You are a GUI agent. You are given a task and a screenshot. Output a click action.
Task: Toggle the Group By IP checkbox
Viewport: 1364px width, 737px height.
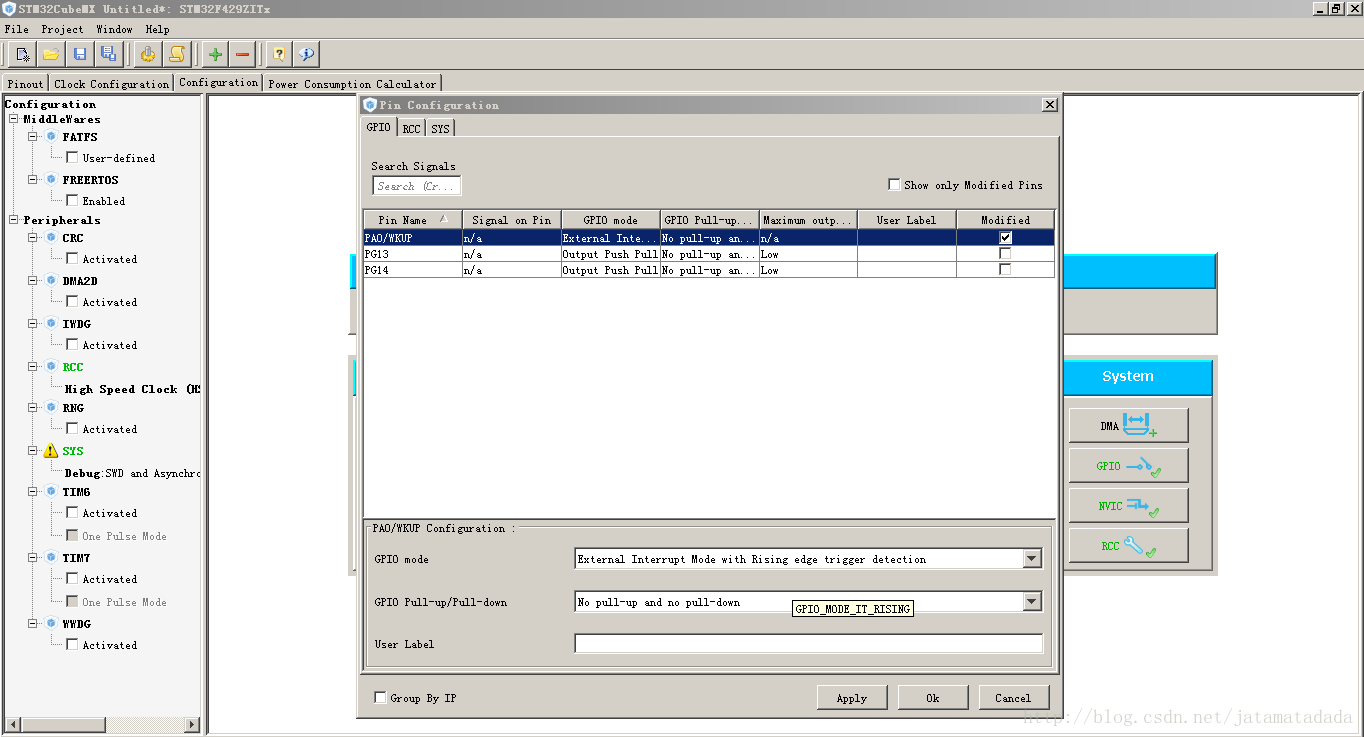[380, 697]
